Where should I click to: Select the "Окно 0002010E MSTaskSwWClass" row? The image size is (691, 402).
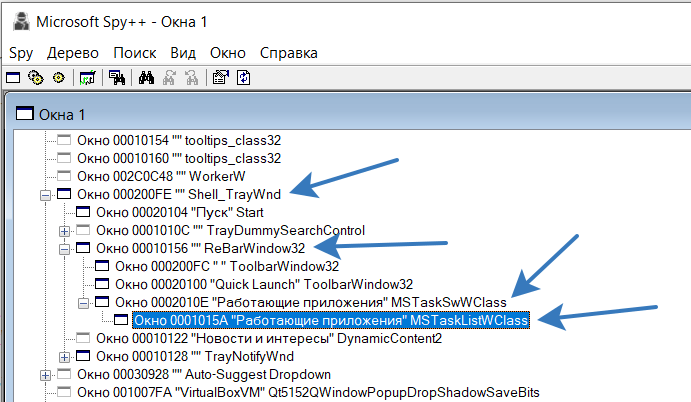coord(311,302)
